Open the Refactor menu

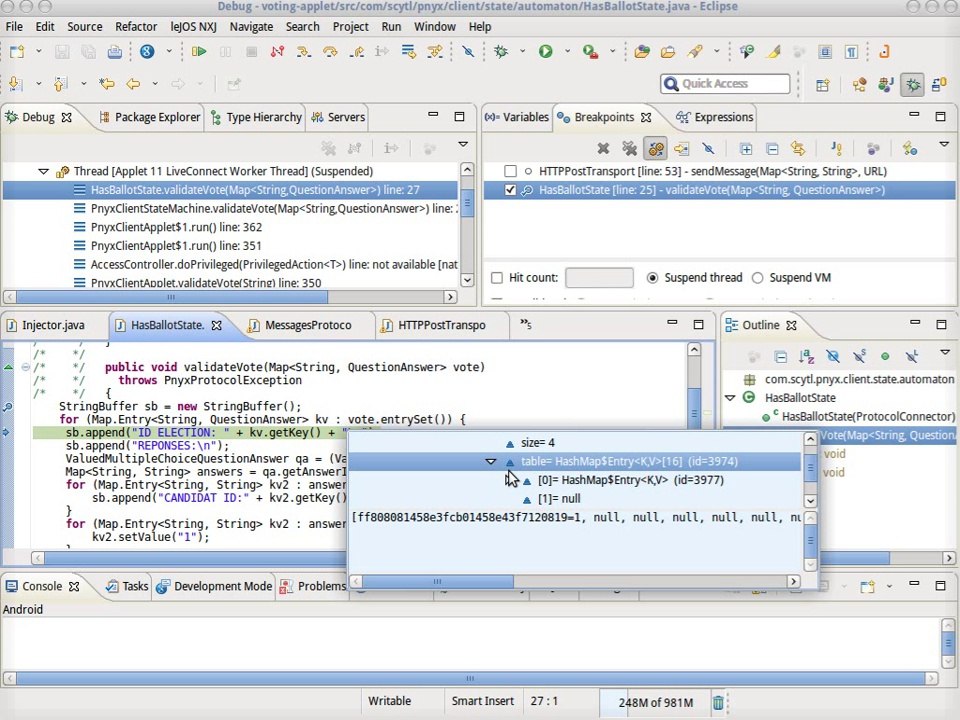coord(136,27)
